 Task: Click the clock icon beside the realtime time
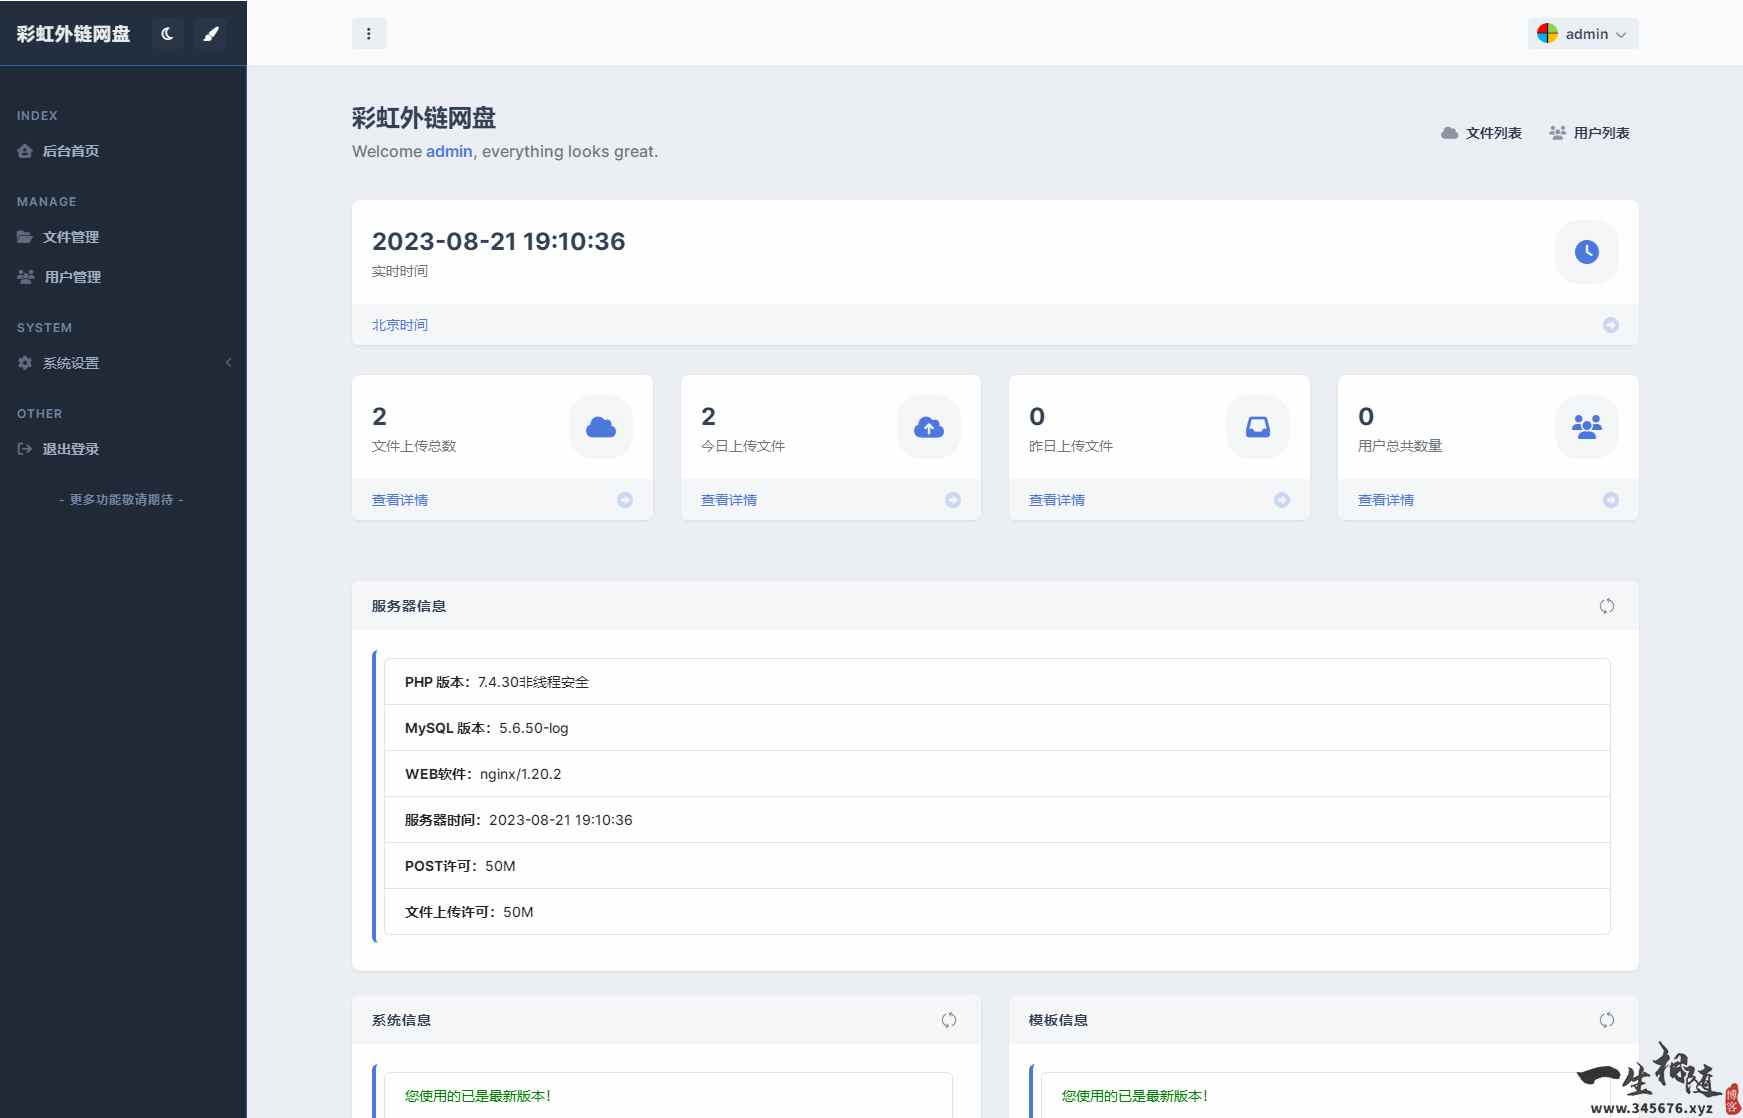[x=1586, y=252]
